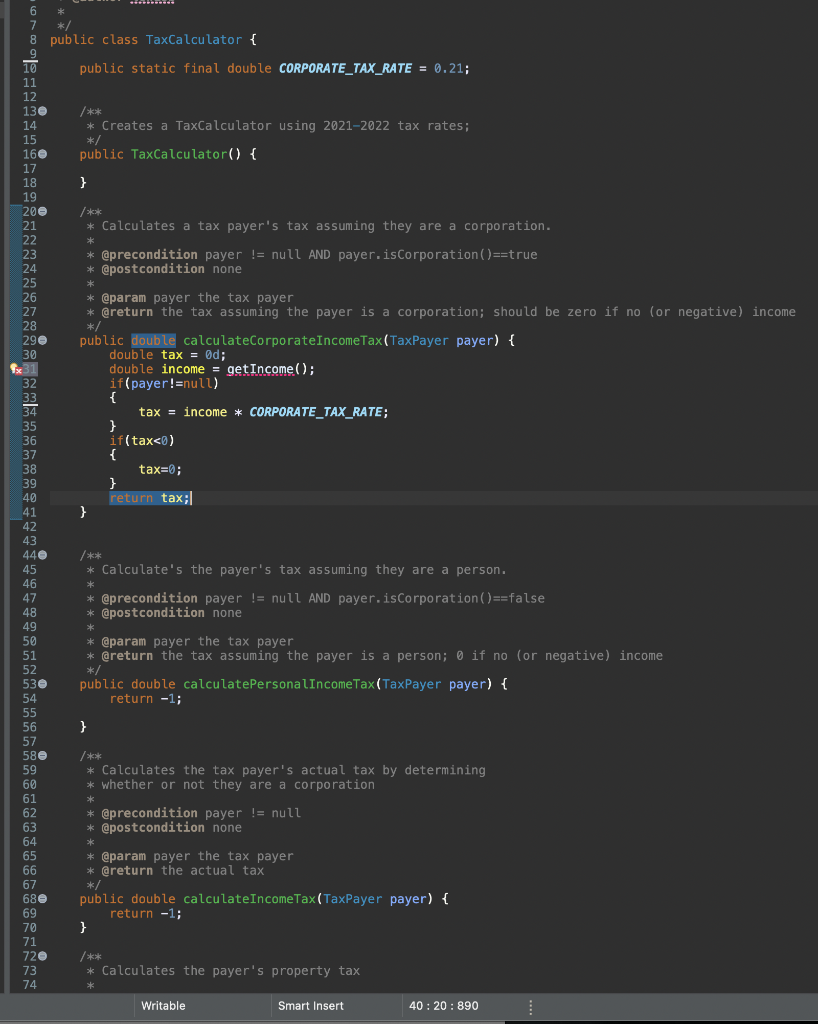This screenshot has width=818, height=1024.
Task: Toggle the Writable status indicator
Action: [163, 1005]
